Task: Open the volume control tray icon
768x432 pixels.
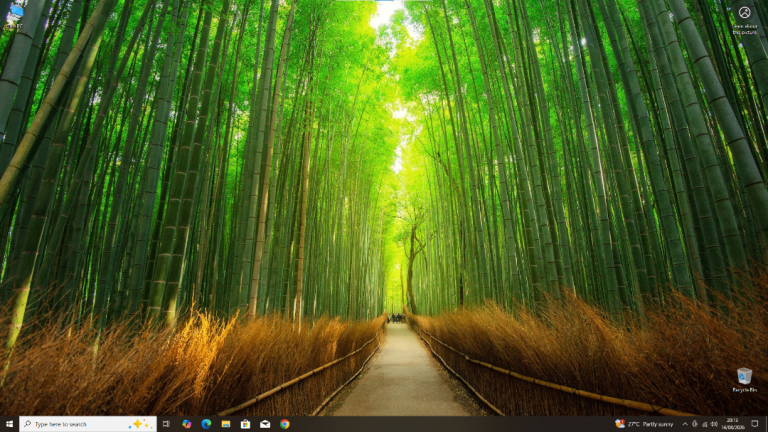Action: pos(714,424)
